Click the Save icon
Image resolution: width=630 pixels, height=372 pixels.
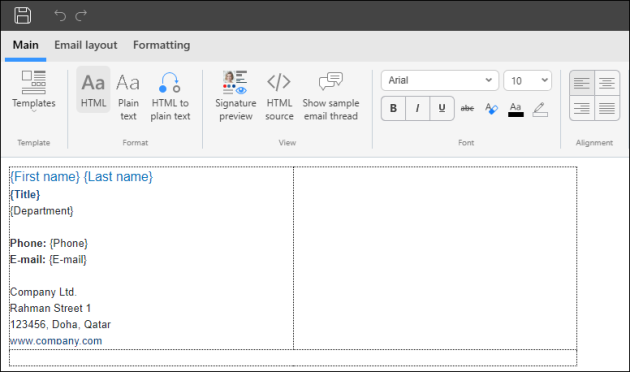point(22,16)
